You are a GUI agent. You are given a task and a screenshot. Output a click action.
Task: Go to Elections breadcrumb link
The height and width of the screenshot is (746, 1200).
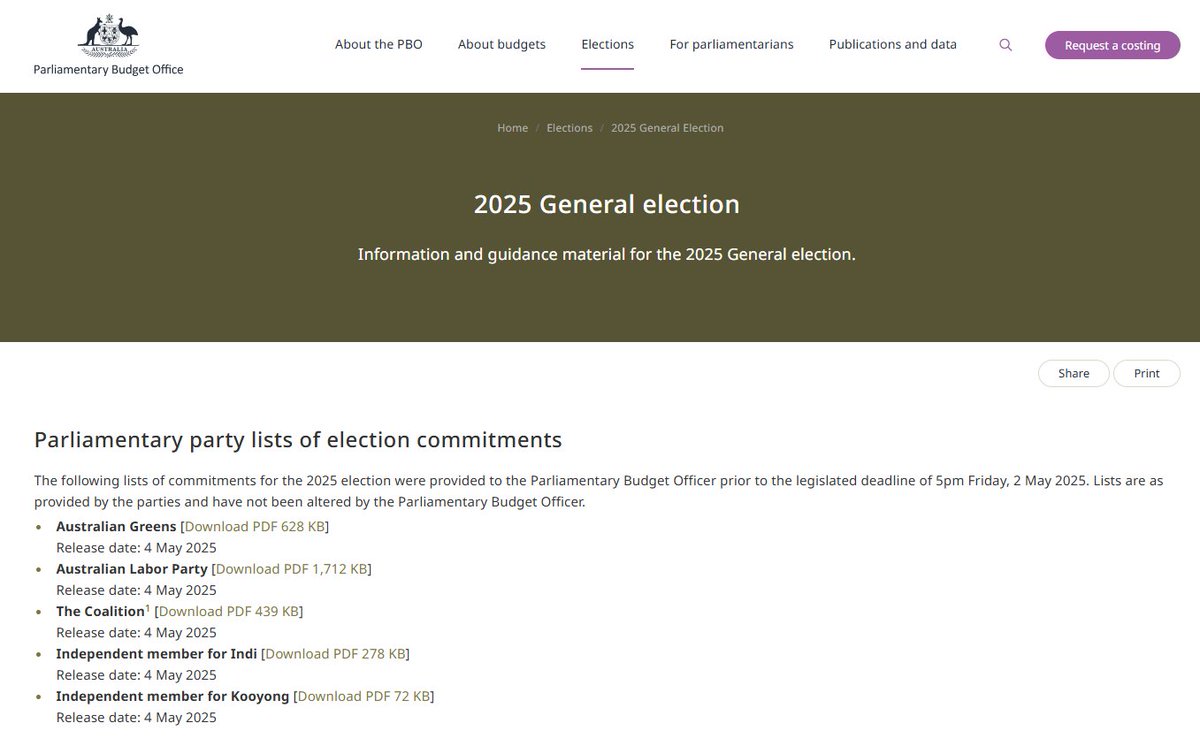570,128
